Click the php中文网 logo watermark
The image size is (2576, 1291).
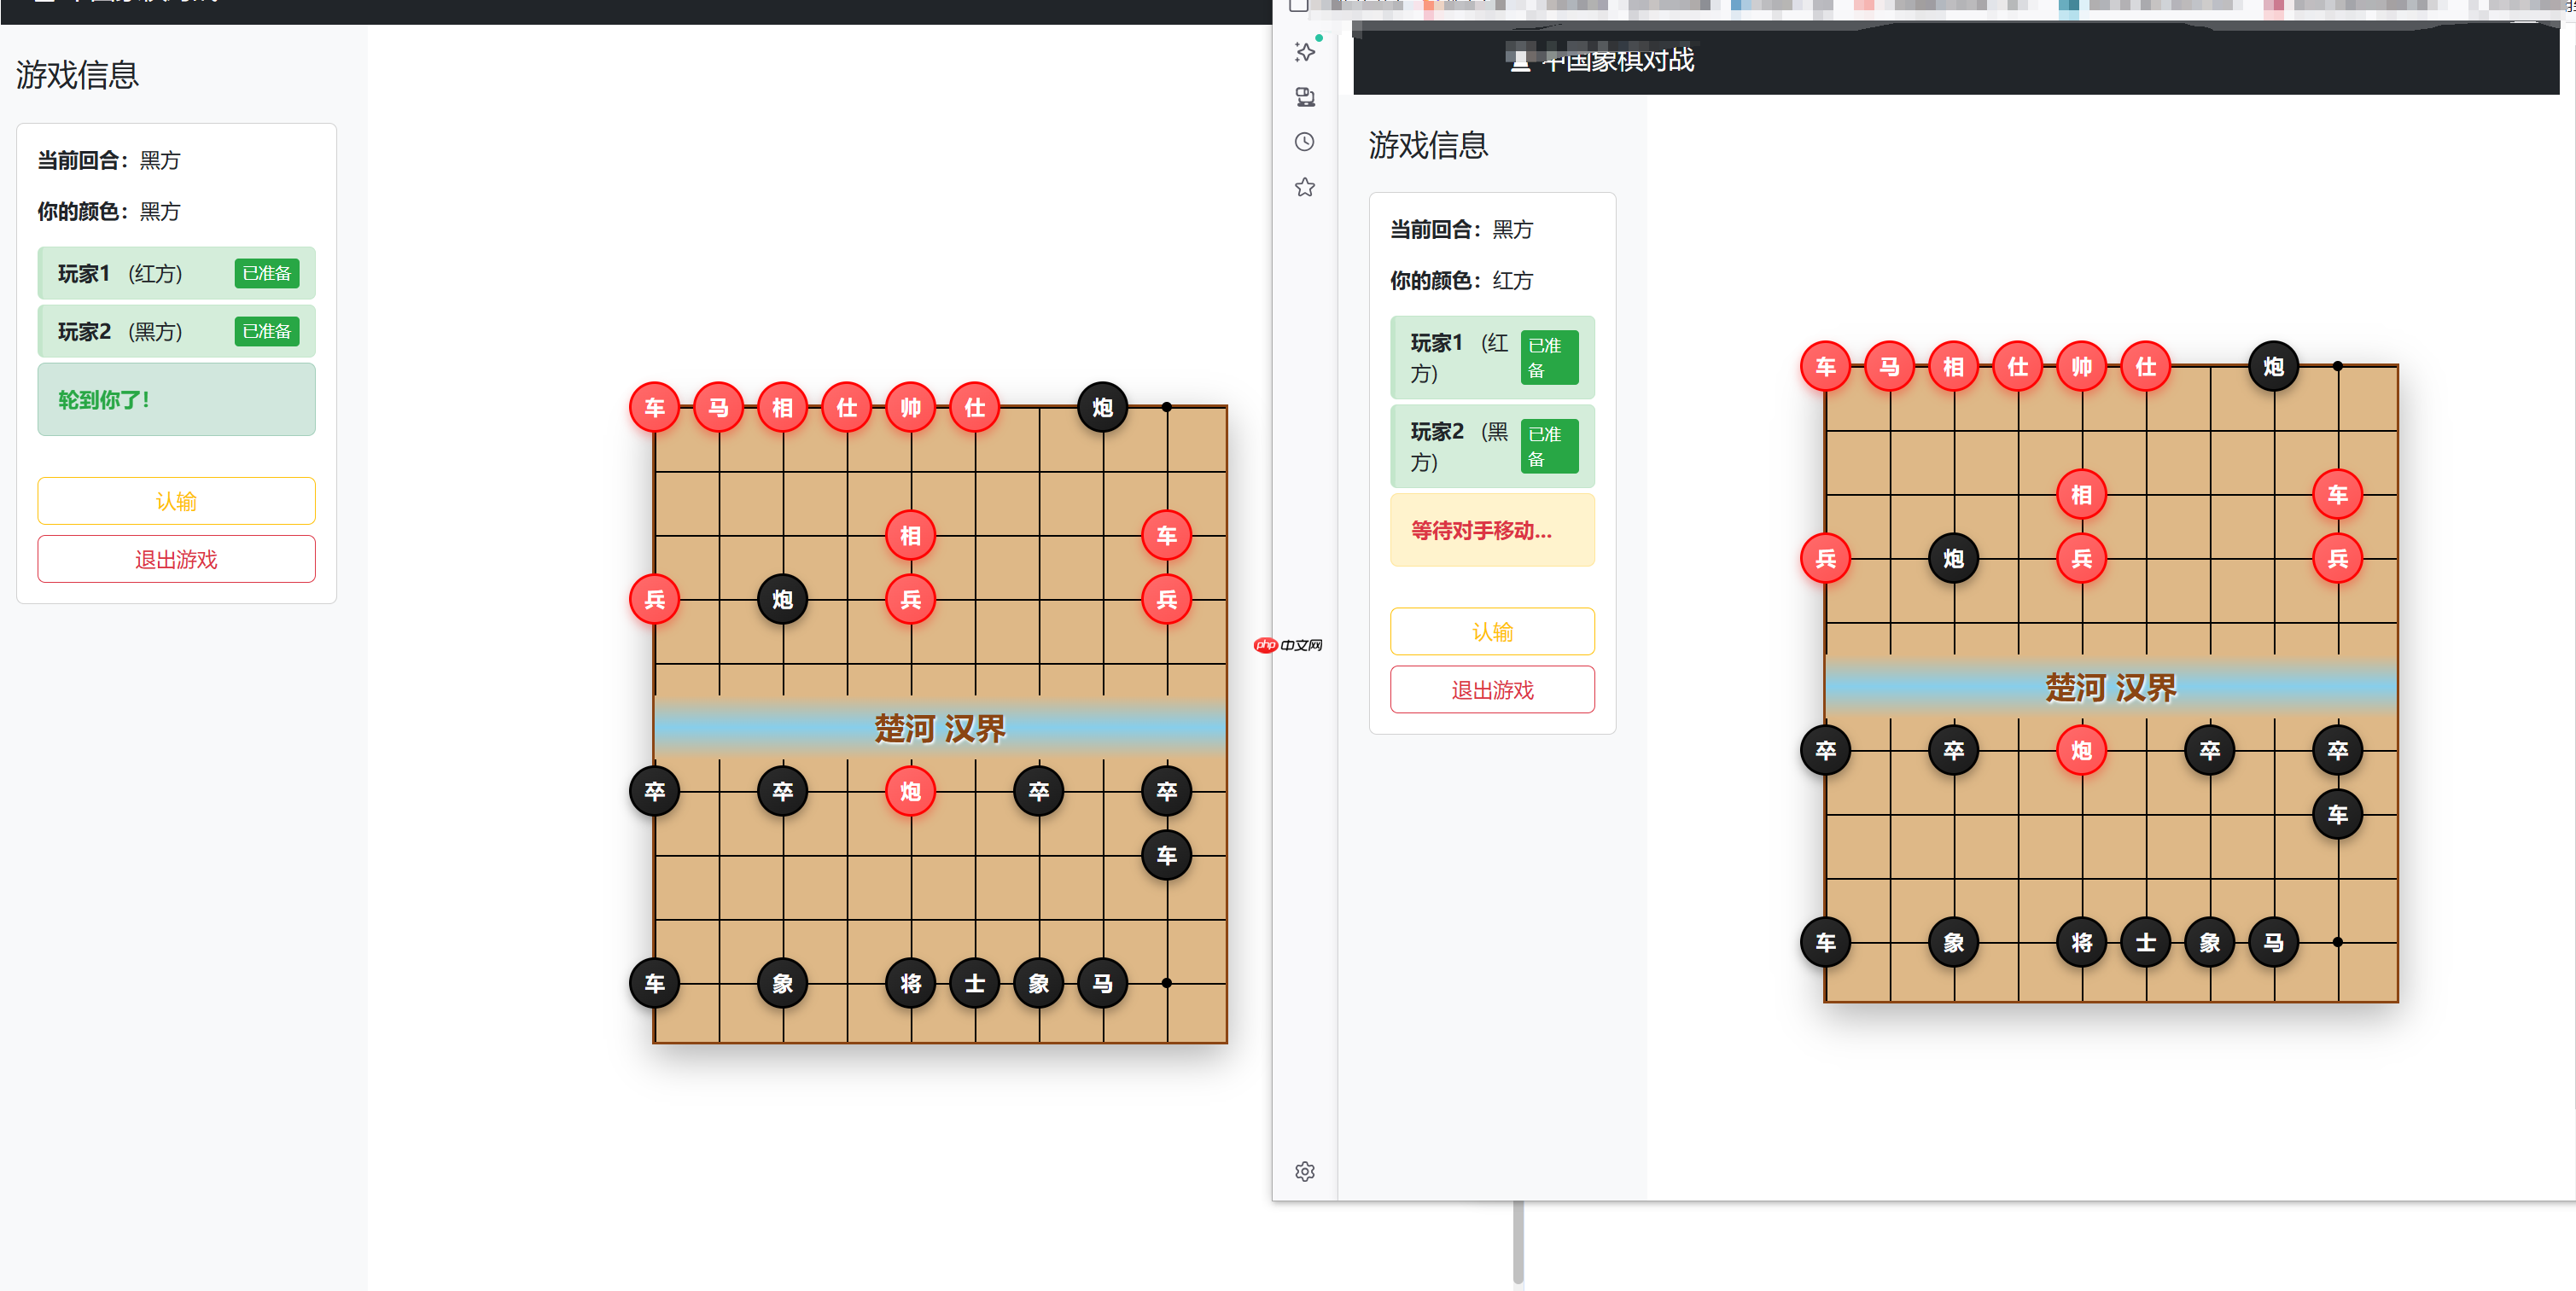point(1290,644)
